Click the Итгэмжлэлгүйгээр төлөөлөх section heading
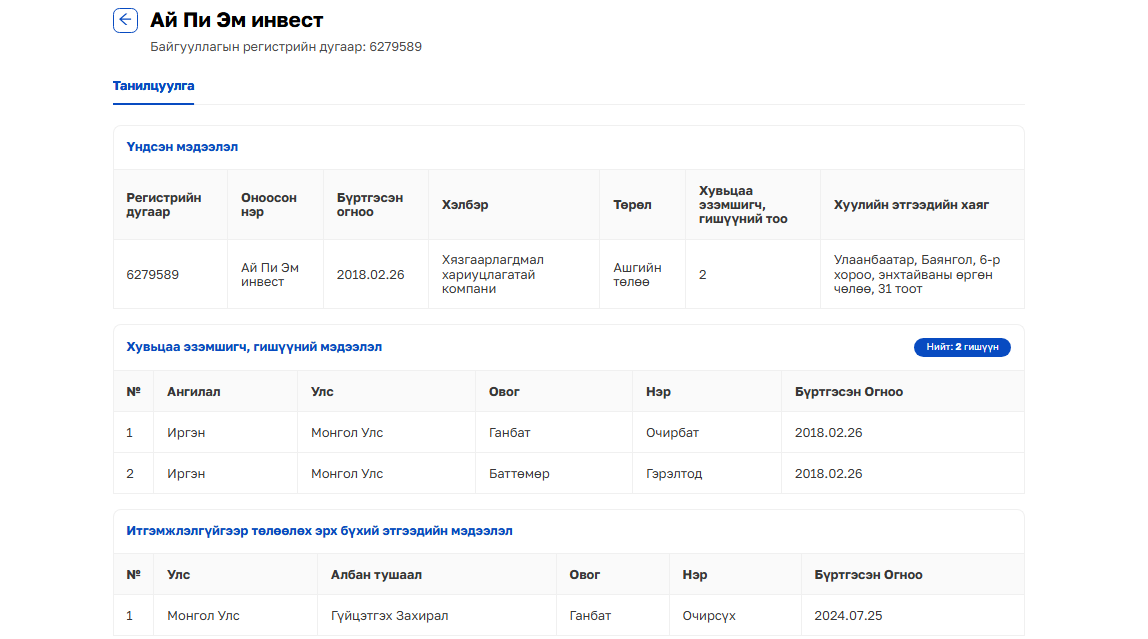Image resolution: width=1148 pixels, height=639 pixels. pos(319,531)
